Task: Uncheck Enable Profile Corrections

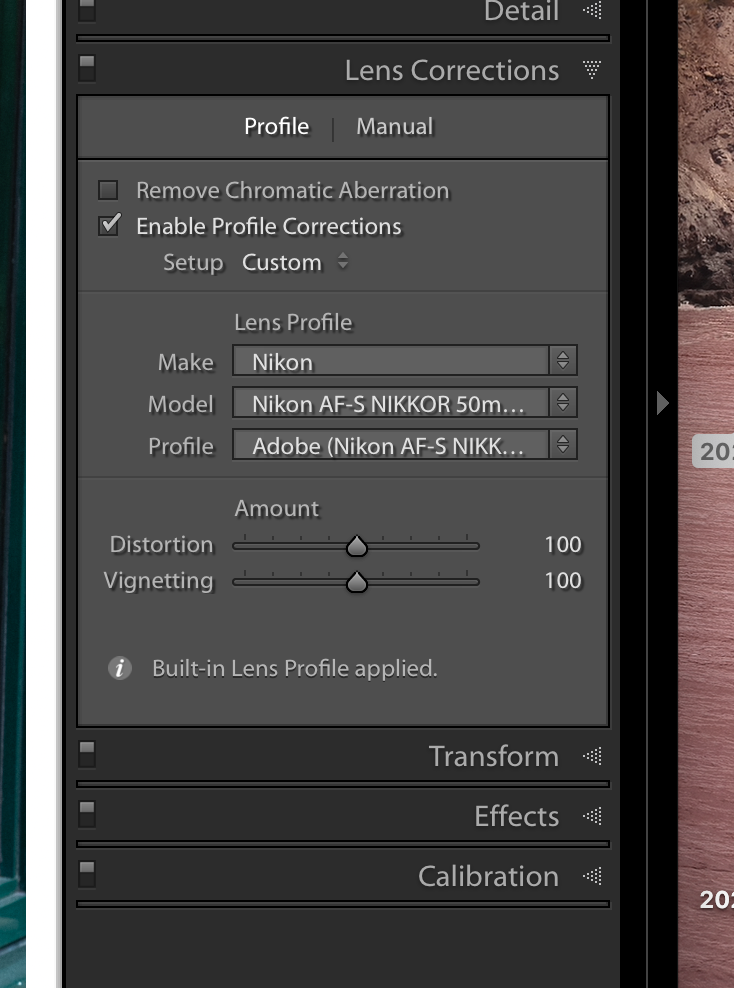Action: click(x=109, y=225)
